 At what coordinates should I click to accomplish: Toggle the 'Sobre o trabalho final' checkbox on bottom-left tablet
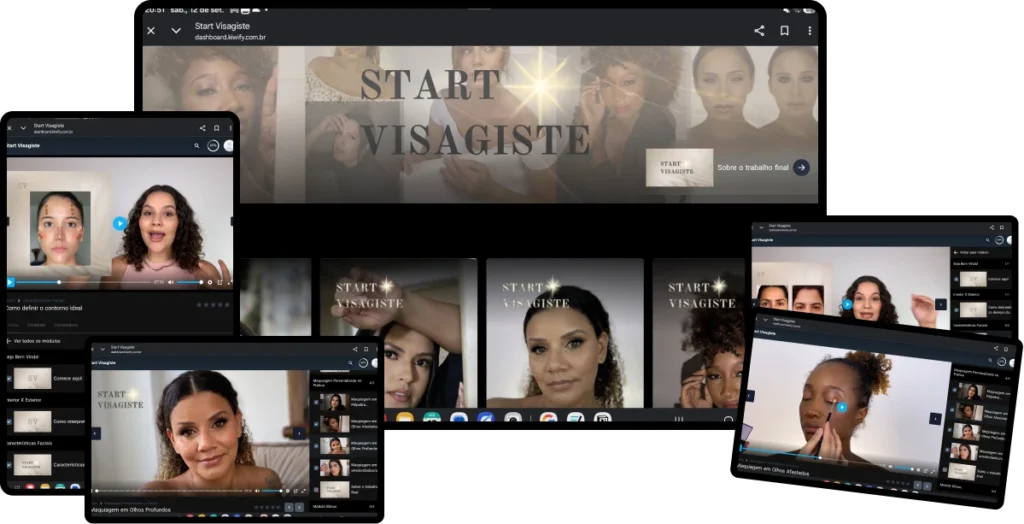click(316, 489)
